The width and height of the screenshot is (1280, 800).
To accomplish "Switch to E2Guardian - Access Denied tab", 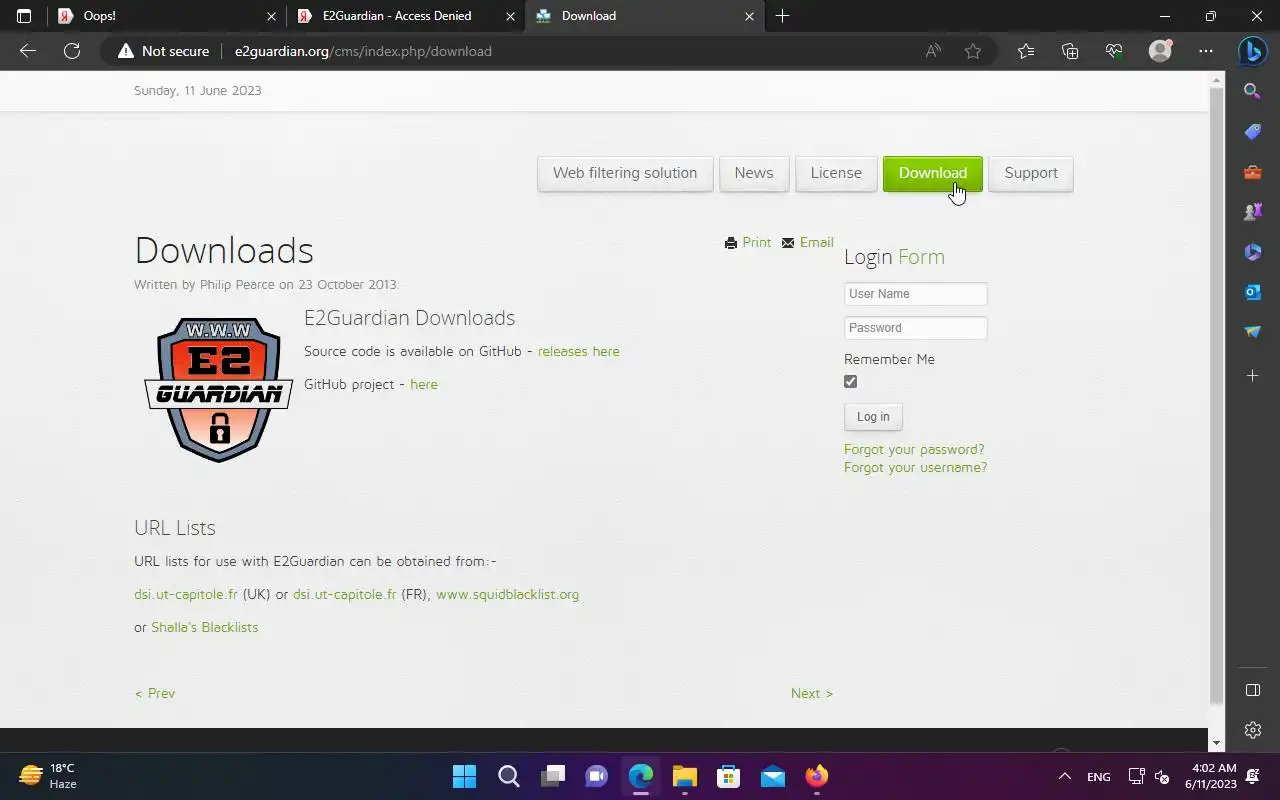I will (x=406, y=16).
